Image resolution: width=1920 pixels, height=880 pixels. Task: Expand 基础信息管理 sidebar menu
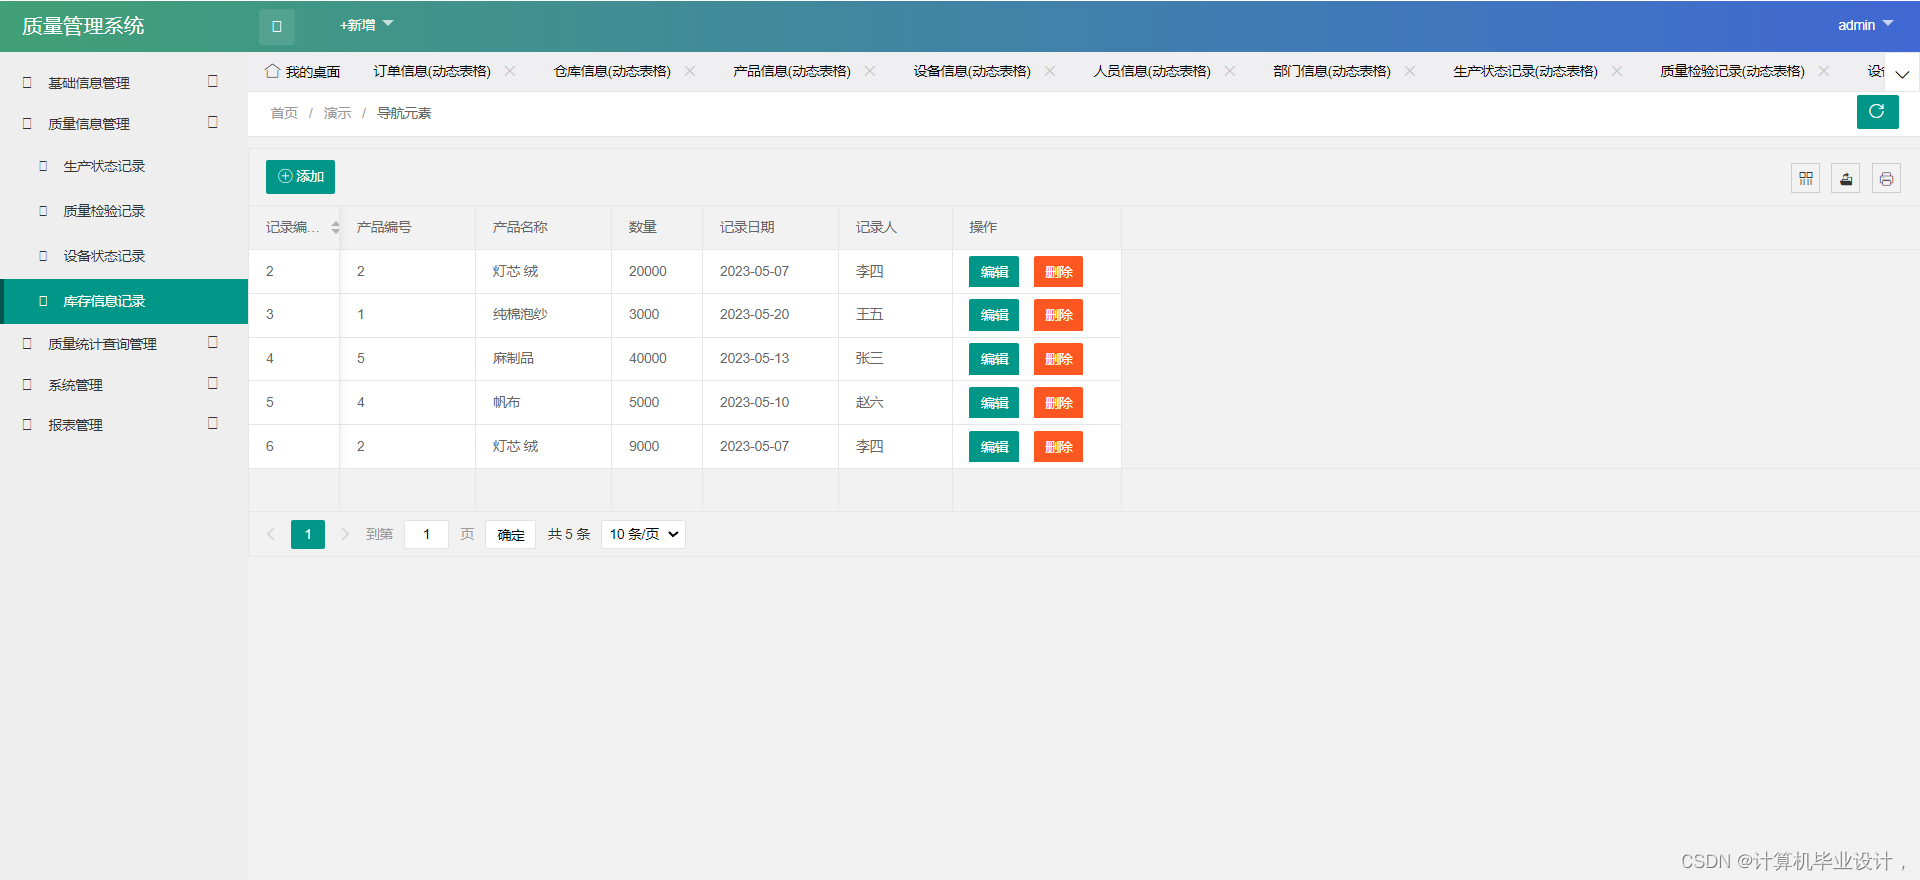click(124, 83)
